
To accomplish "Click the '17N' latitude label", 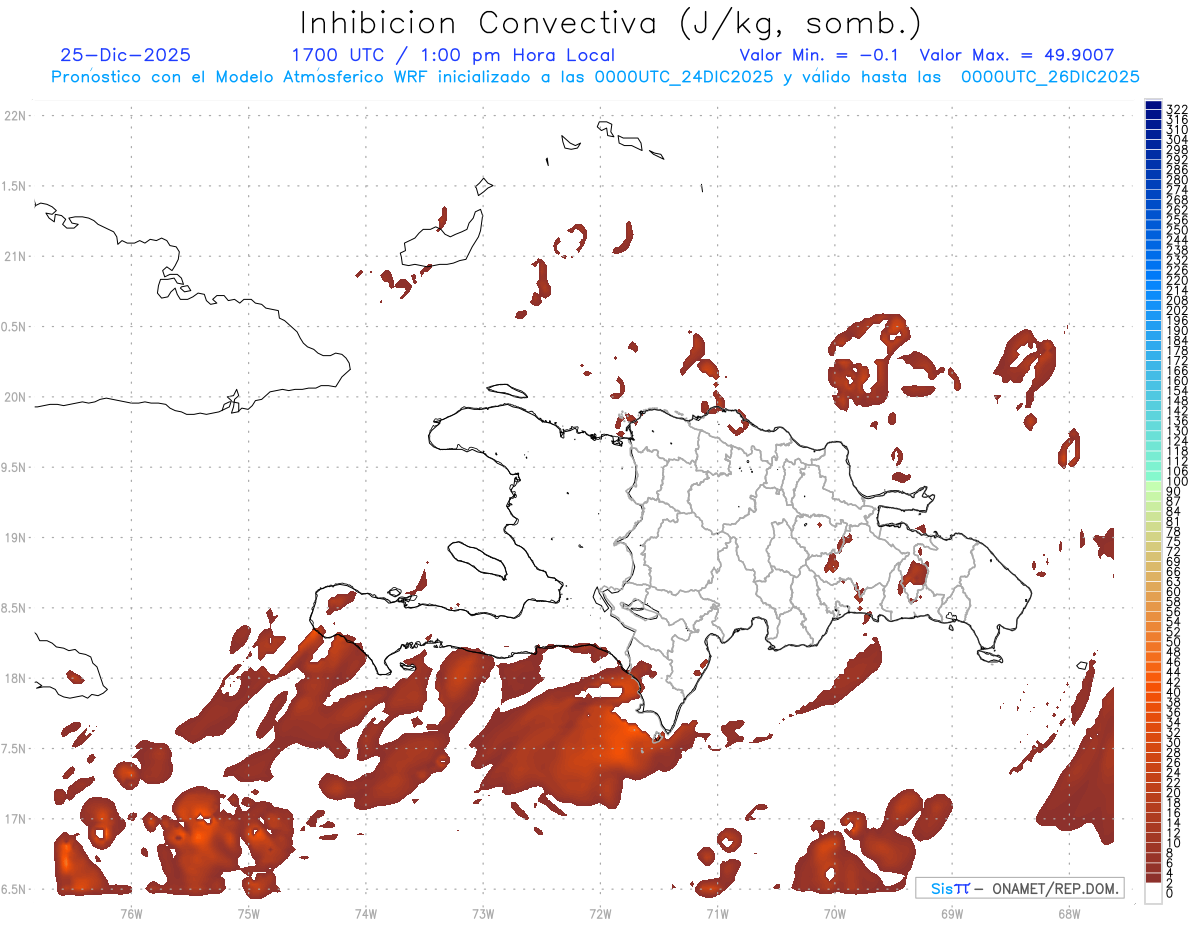I will pyautogui.click(x=15, y=819).
